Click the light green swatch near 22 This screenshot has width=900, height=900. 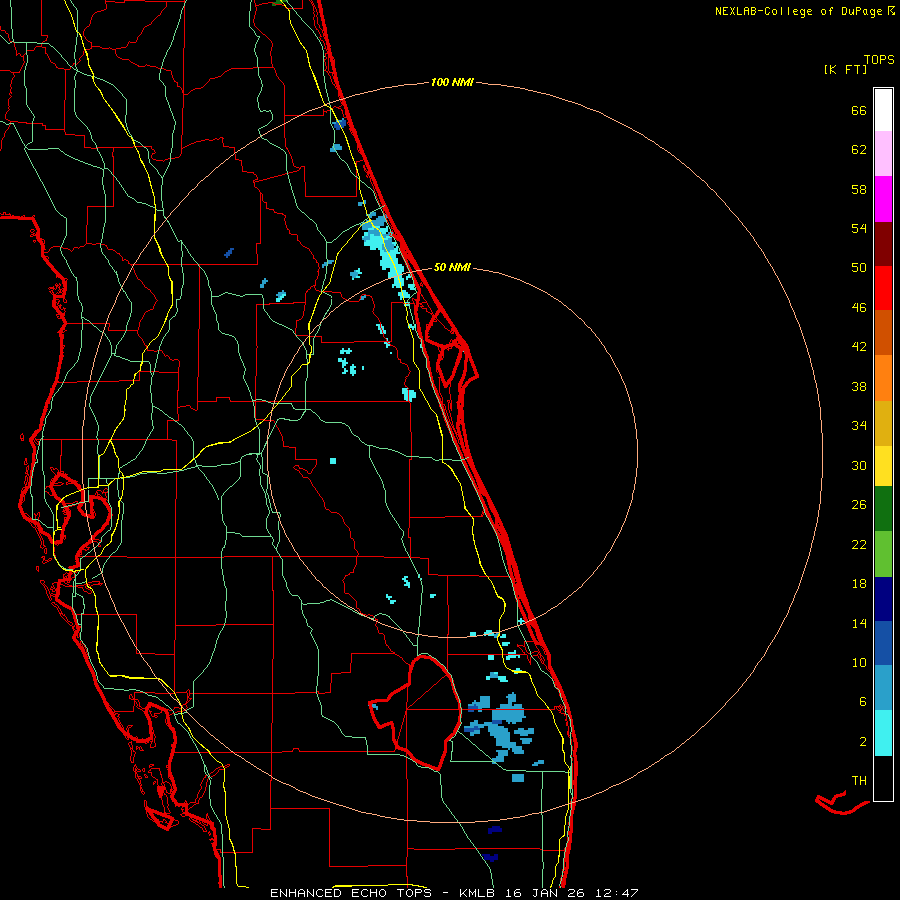click(883, 554)
